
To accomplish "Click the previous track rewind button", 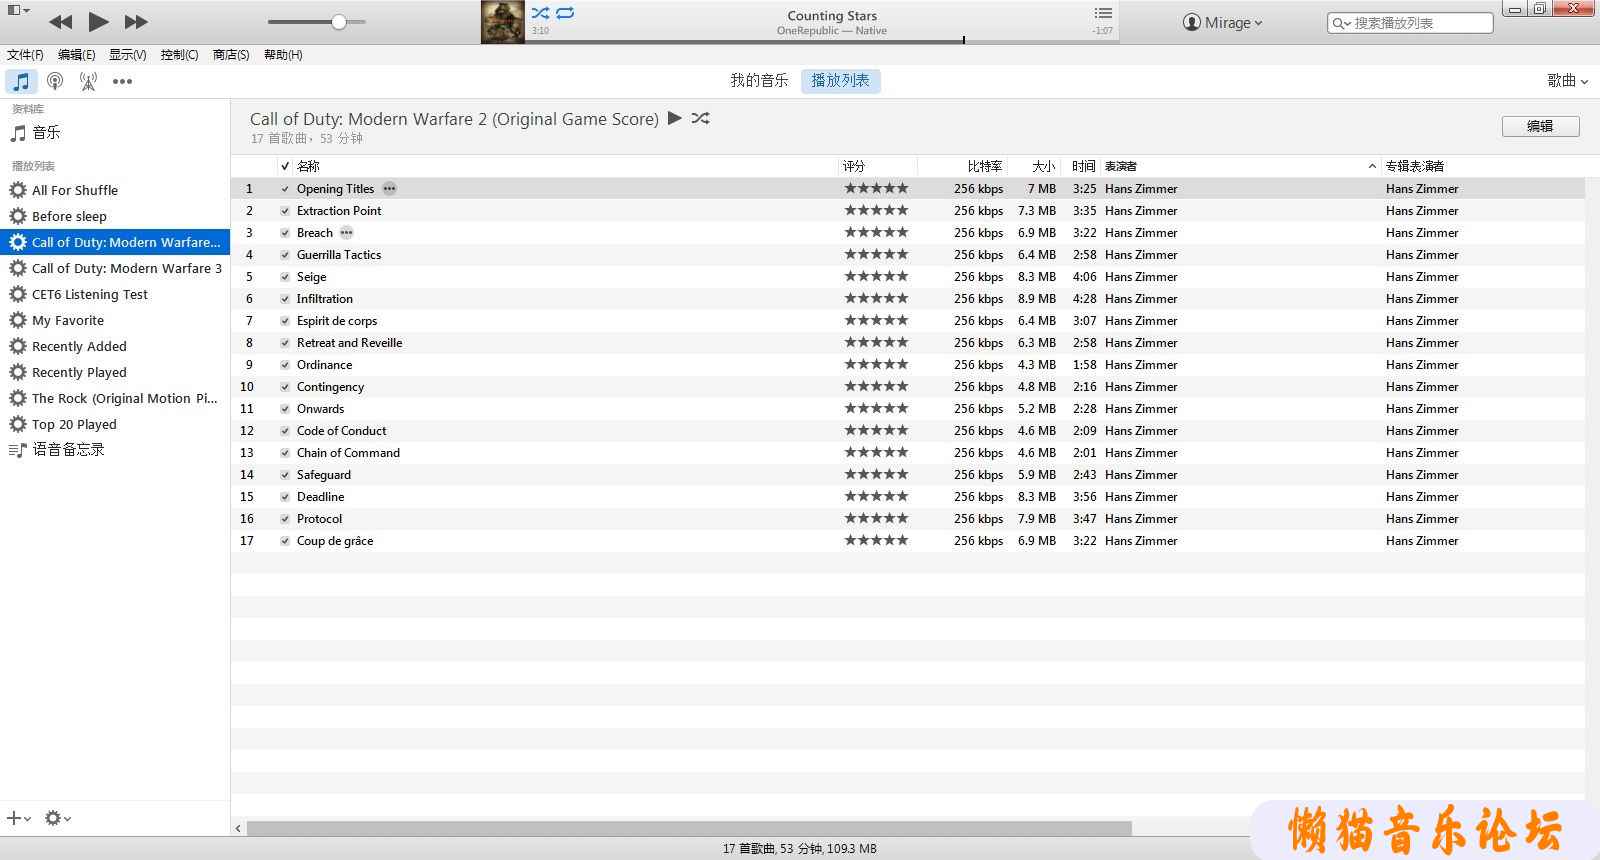I will [60, 21].
